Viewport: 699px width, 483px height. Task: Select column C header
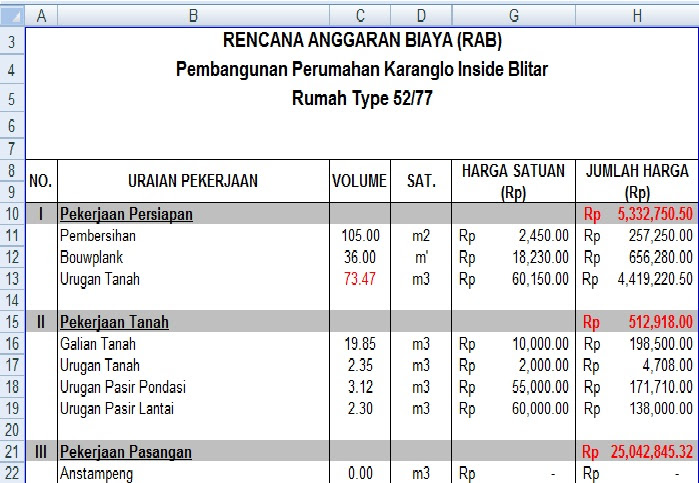coord(360,16)
